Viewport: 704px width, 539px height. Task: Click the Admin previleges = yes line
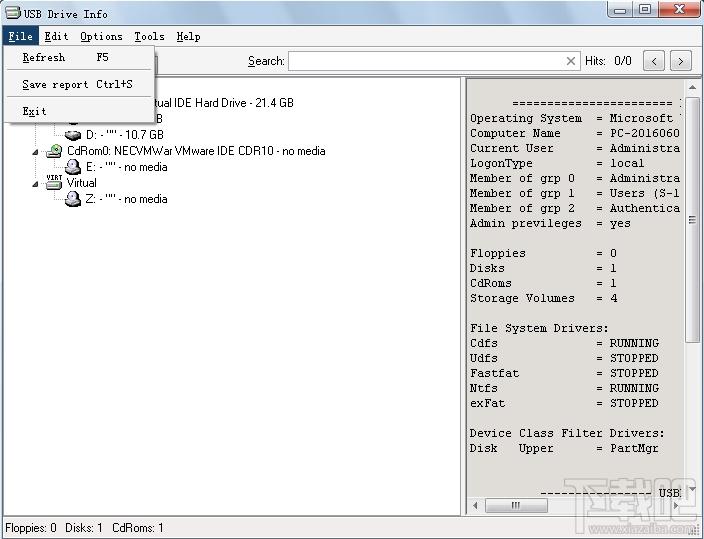tap(550, 223)
